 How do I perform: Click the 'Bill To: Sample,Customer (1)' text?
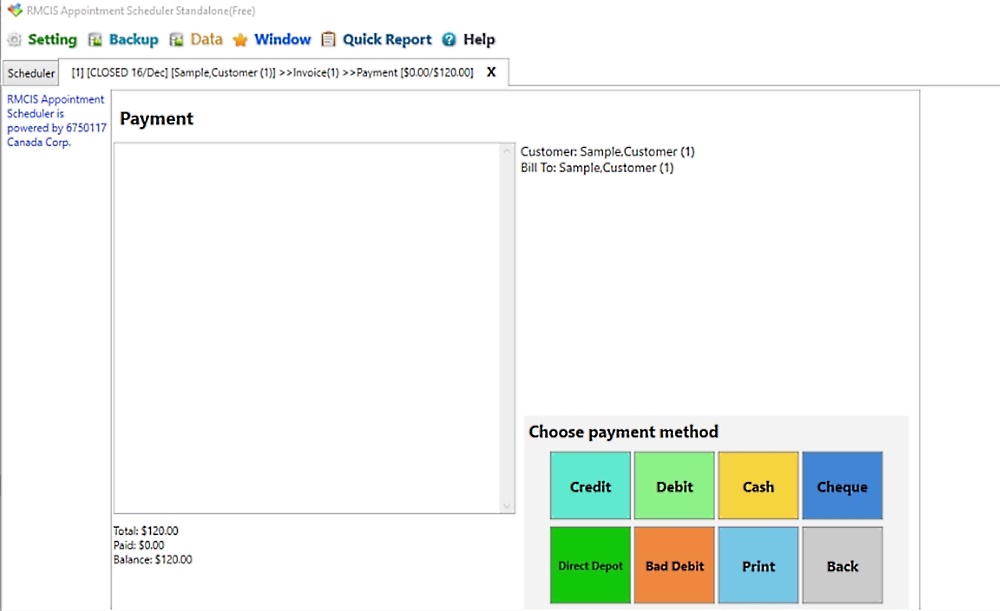[597, 168]
